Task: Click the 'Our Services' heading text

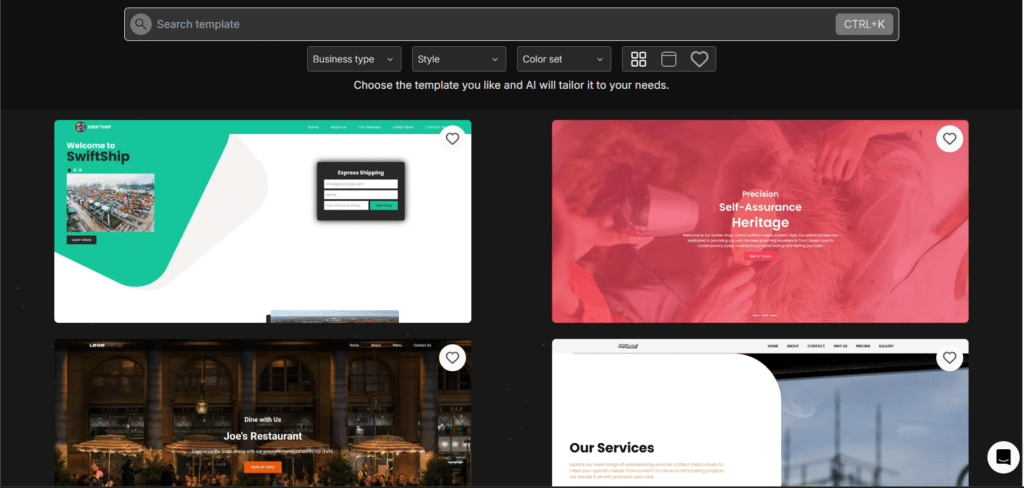Action: (612, 447)
